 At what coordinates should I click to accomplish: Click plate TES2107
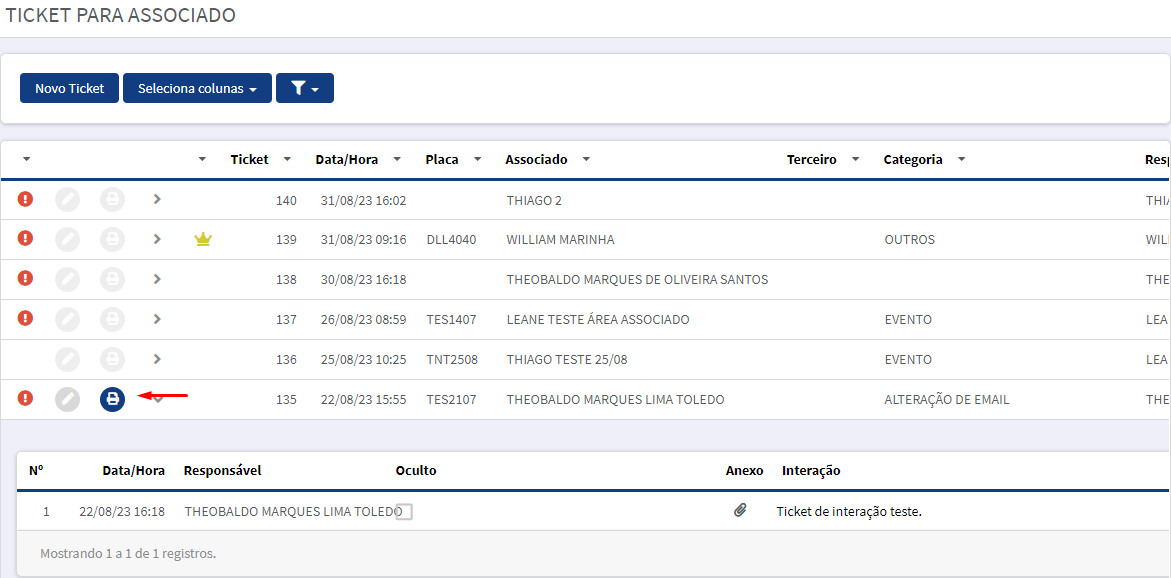[x=451, y=400]
